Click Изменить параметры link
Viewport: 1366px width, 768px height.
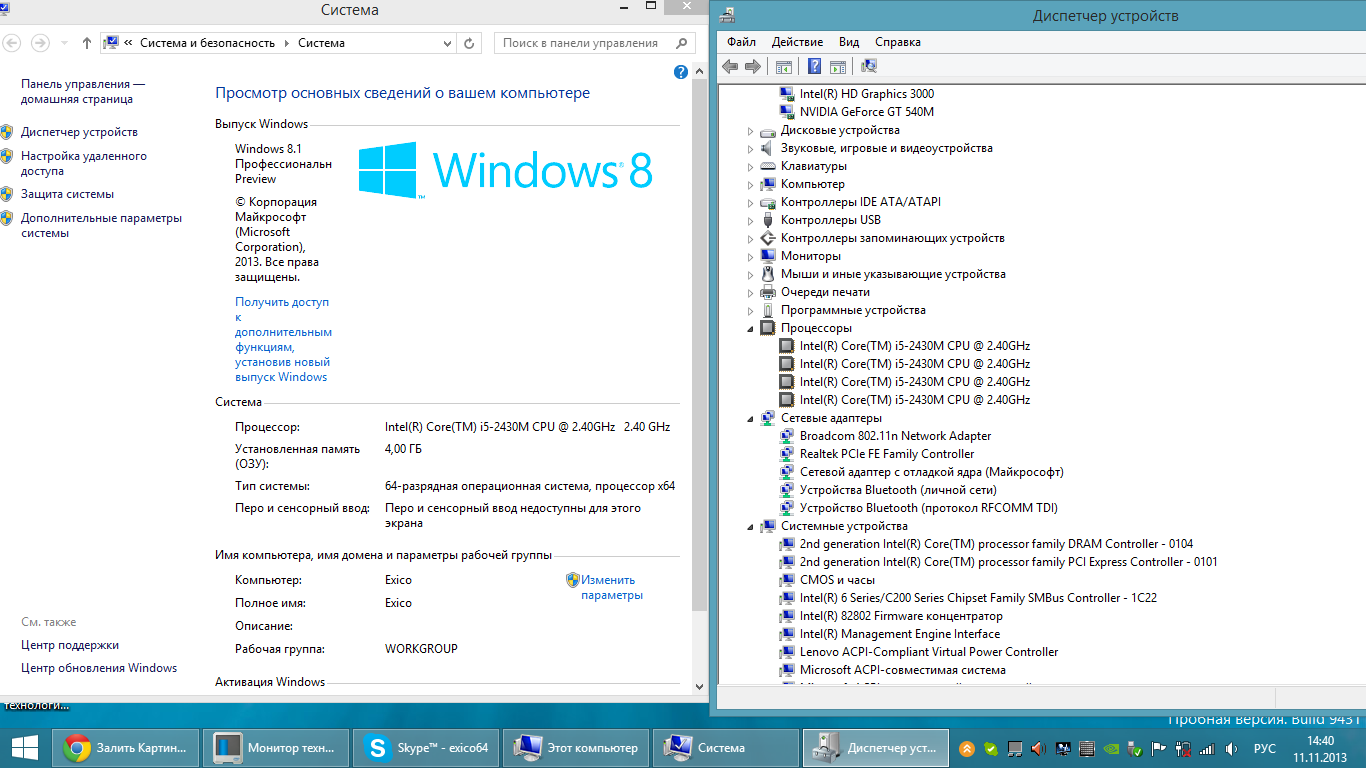click(611, 587)
